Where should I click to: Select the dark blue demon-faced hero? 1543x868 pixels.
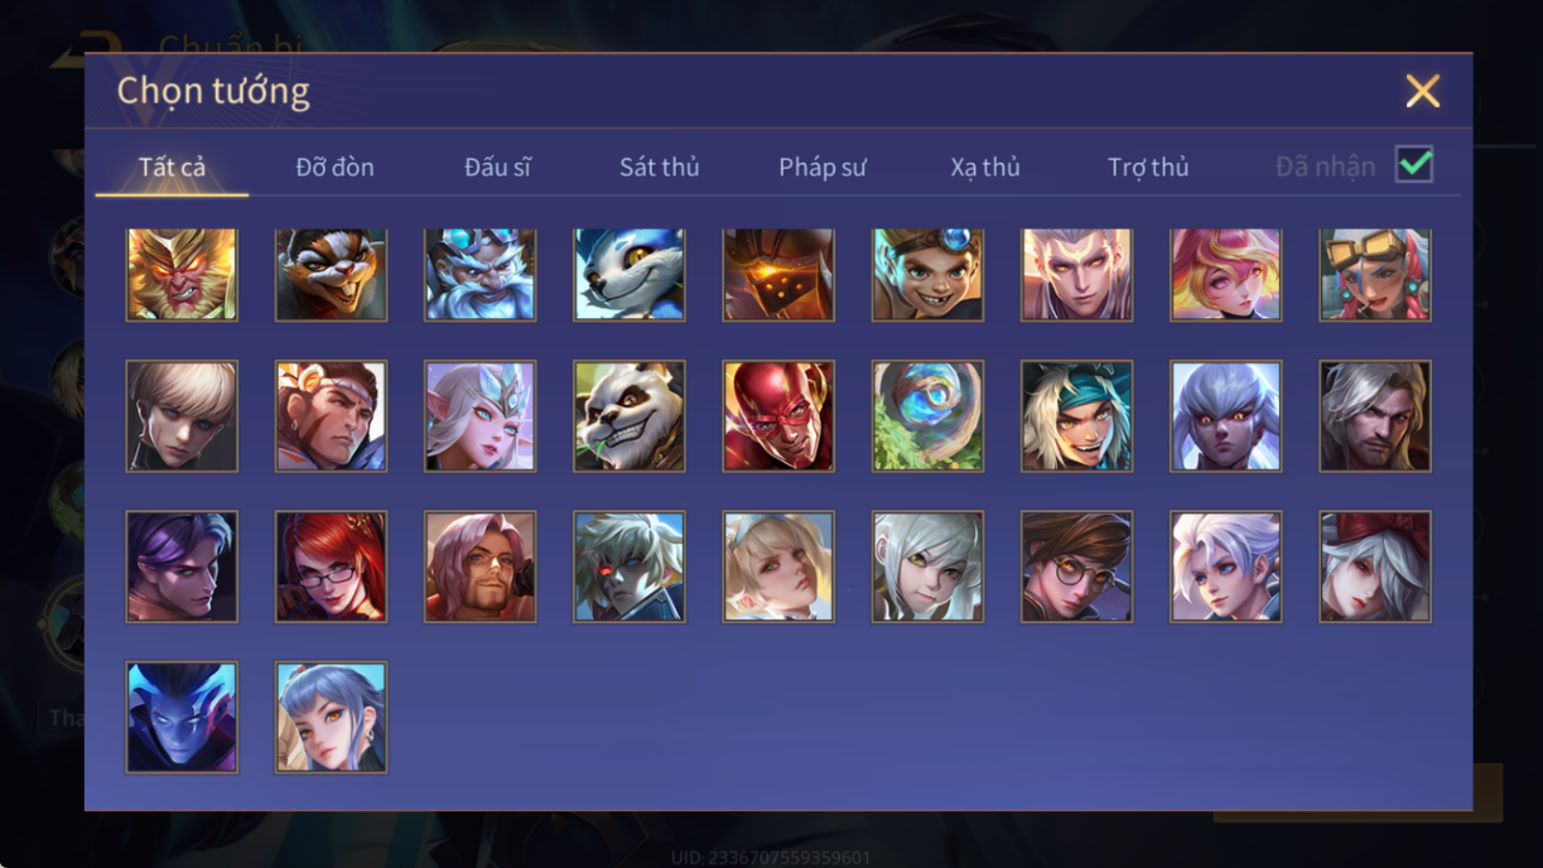tap(181, 717)
